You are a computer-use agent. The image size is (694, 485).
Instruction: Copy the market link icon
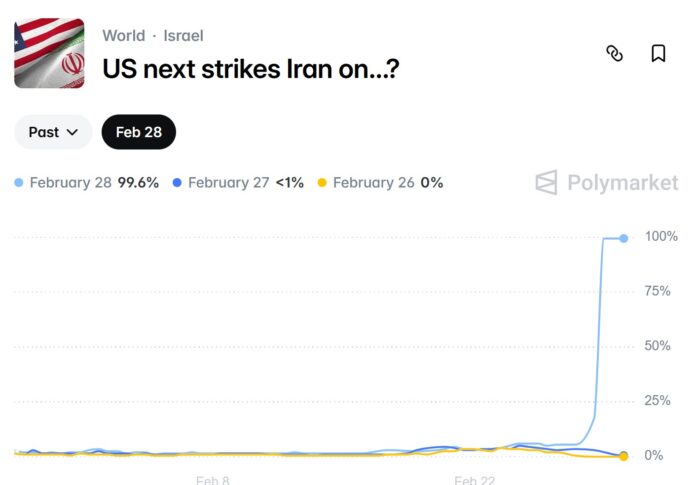click(614, 54)
